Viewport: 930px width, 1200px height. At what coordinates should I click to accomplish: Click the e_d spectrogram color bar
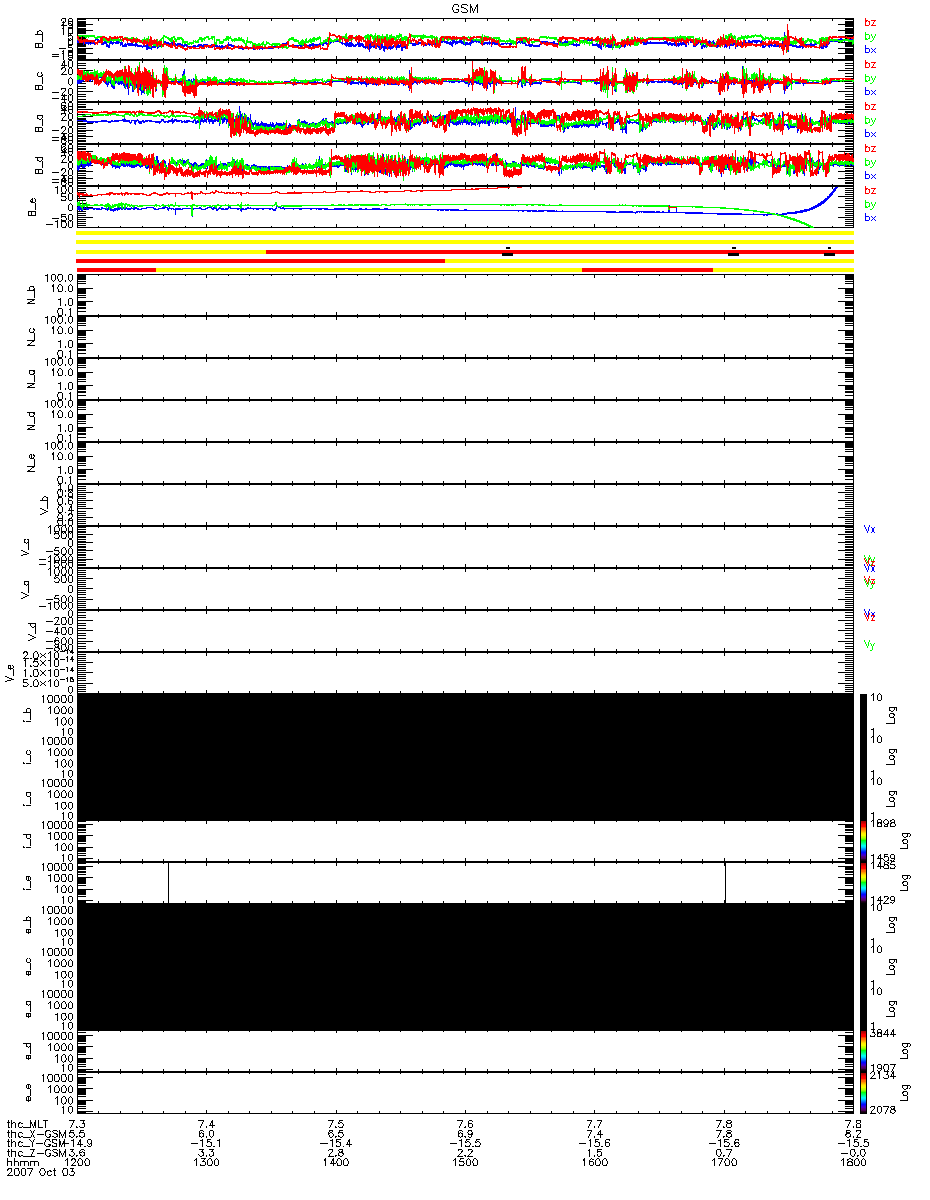(862, 1050)
